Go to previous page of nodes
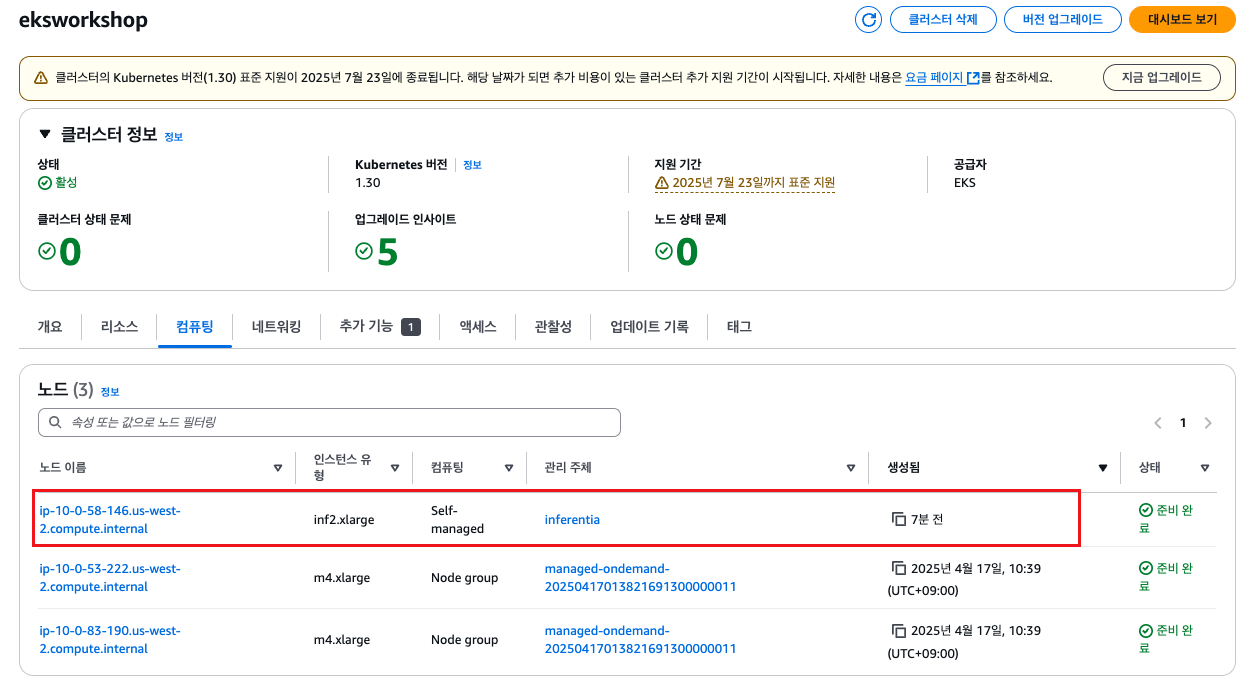 pos(1158,423)
